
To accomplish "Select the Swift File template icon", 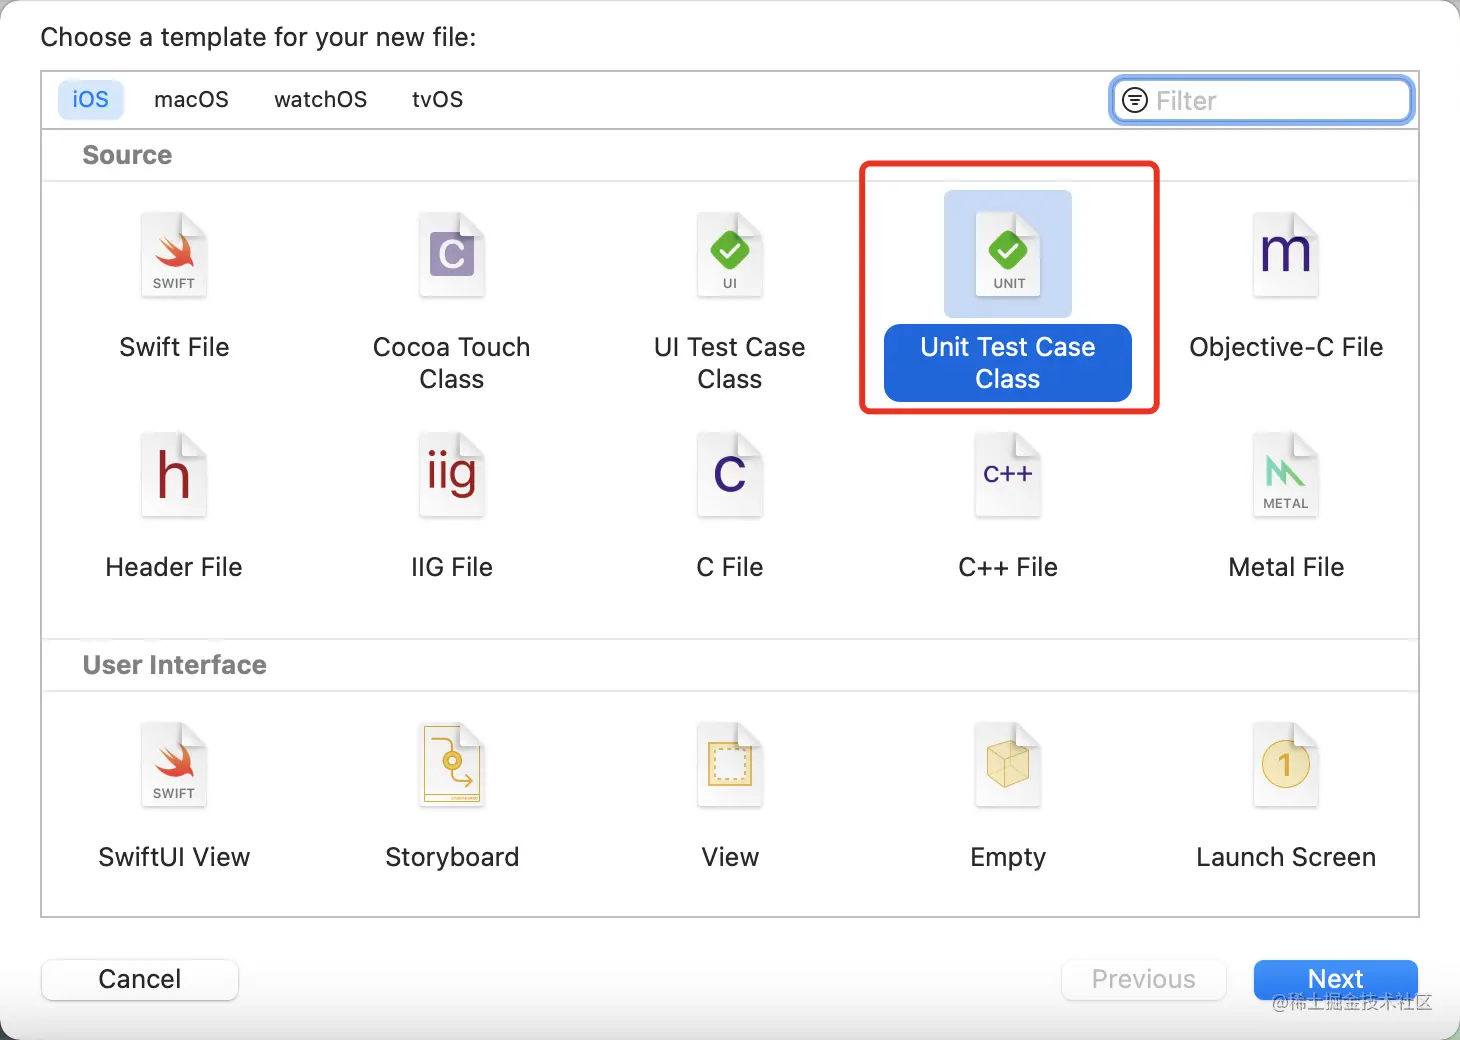I will [x=174, y=256].
